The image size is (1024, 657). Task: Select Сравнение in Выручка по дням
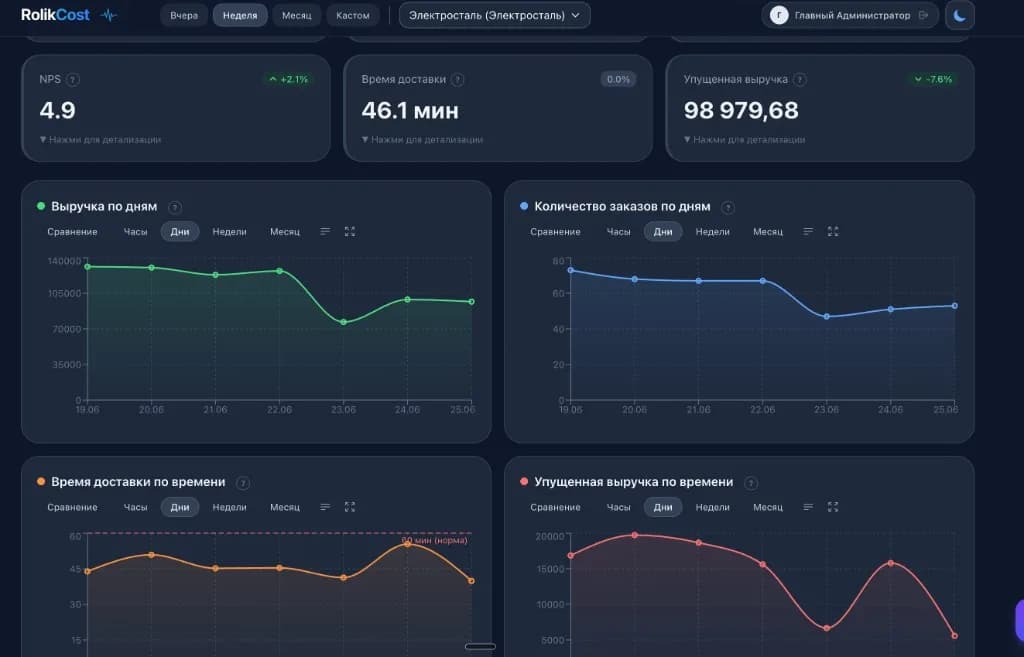point(72,232)
